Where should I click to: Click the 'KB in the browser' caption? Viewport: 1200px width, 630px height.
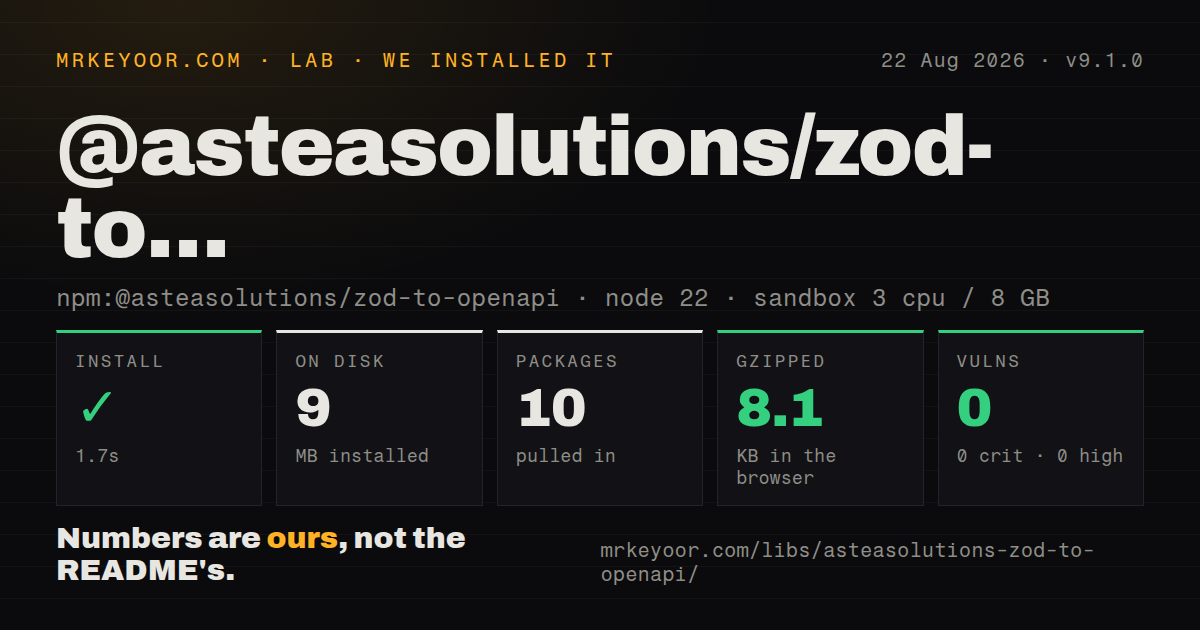tap(786, 467)
